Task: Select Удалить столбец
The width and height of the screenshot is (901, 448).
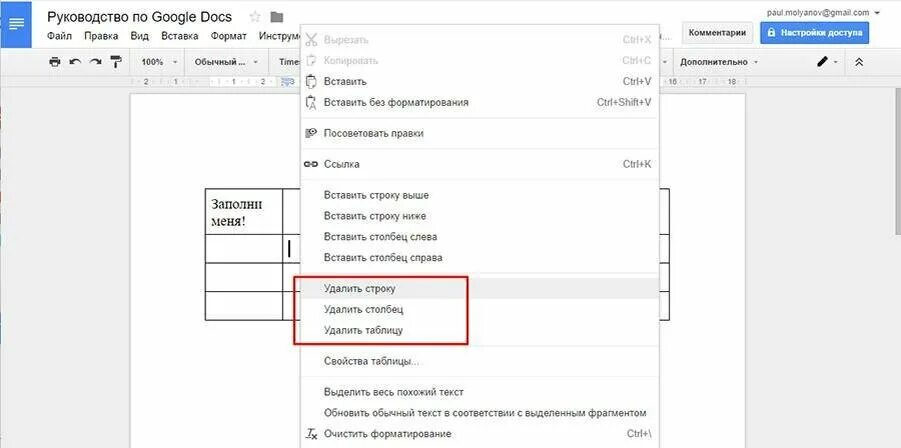Action: pyautogui.click(x=479, y=310)
